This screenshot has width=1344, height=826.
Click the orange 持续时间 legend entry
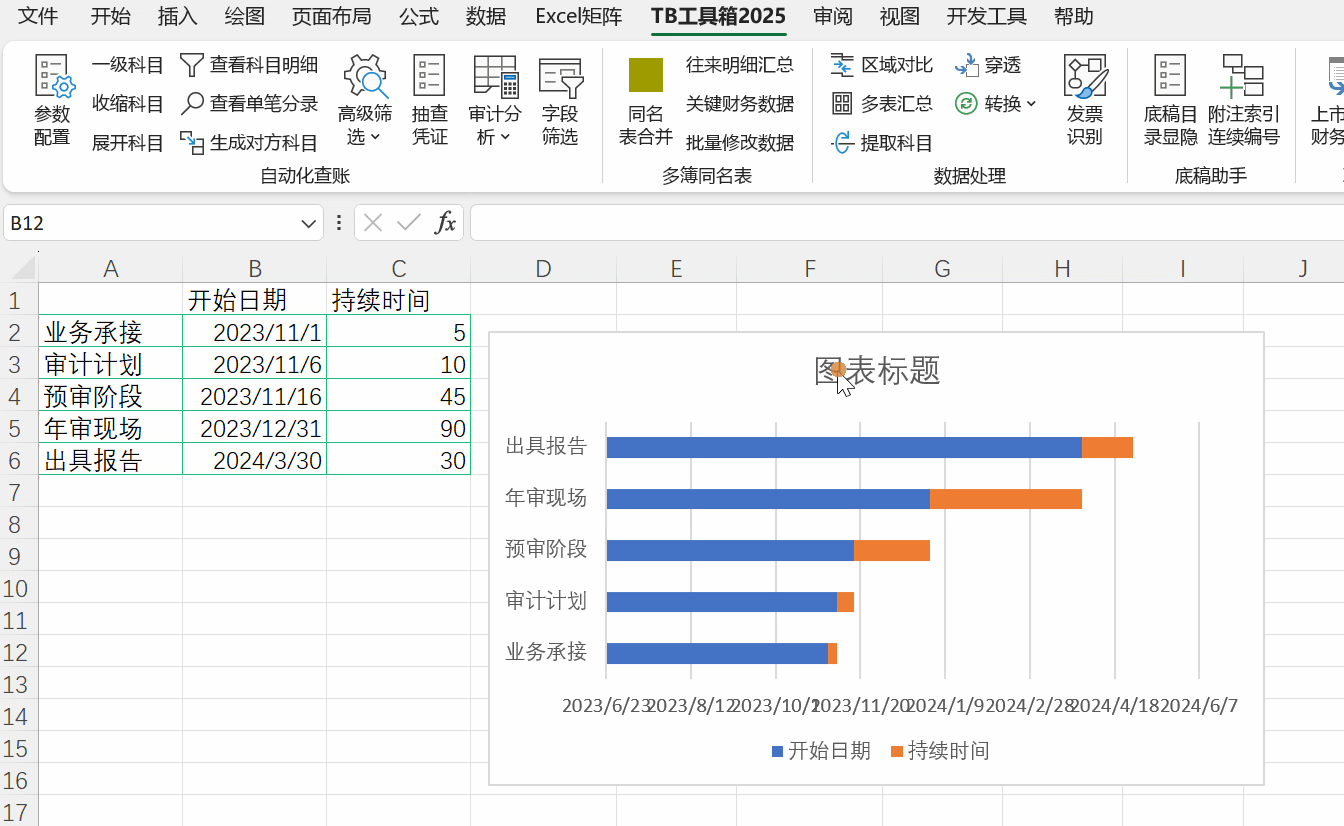coord(940,751)
